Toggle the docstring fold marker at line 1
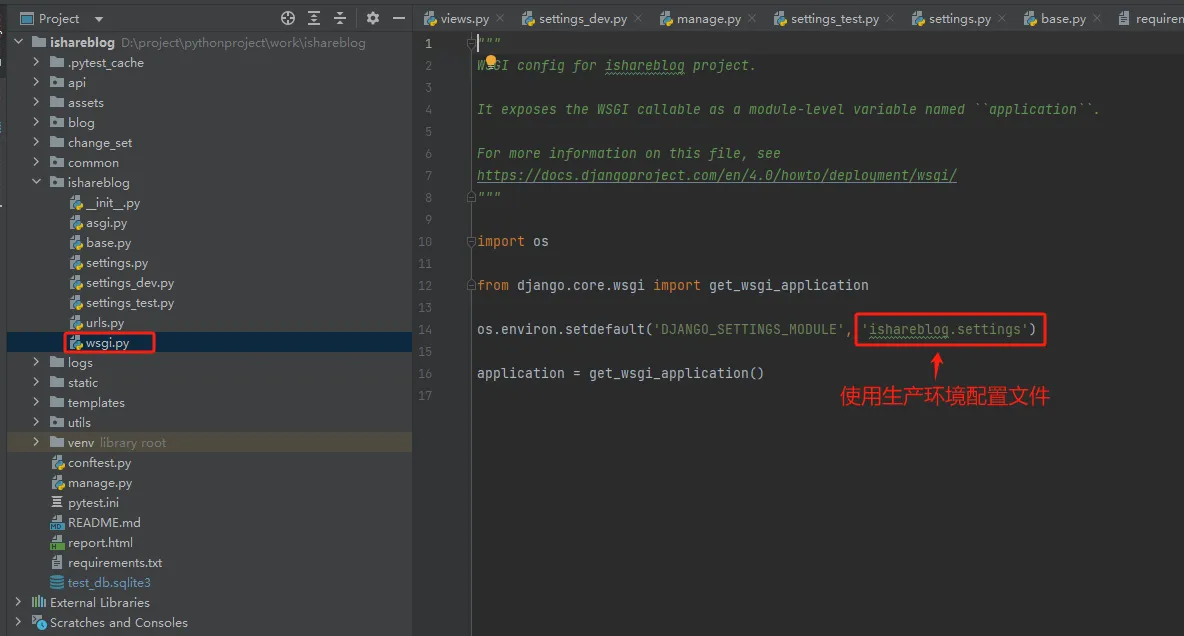This screenshot has height=636, width=1184. tap(472, 43)
